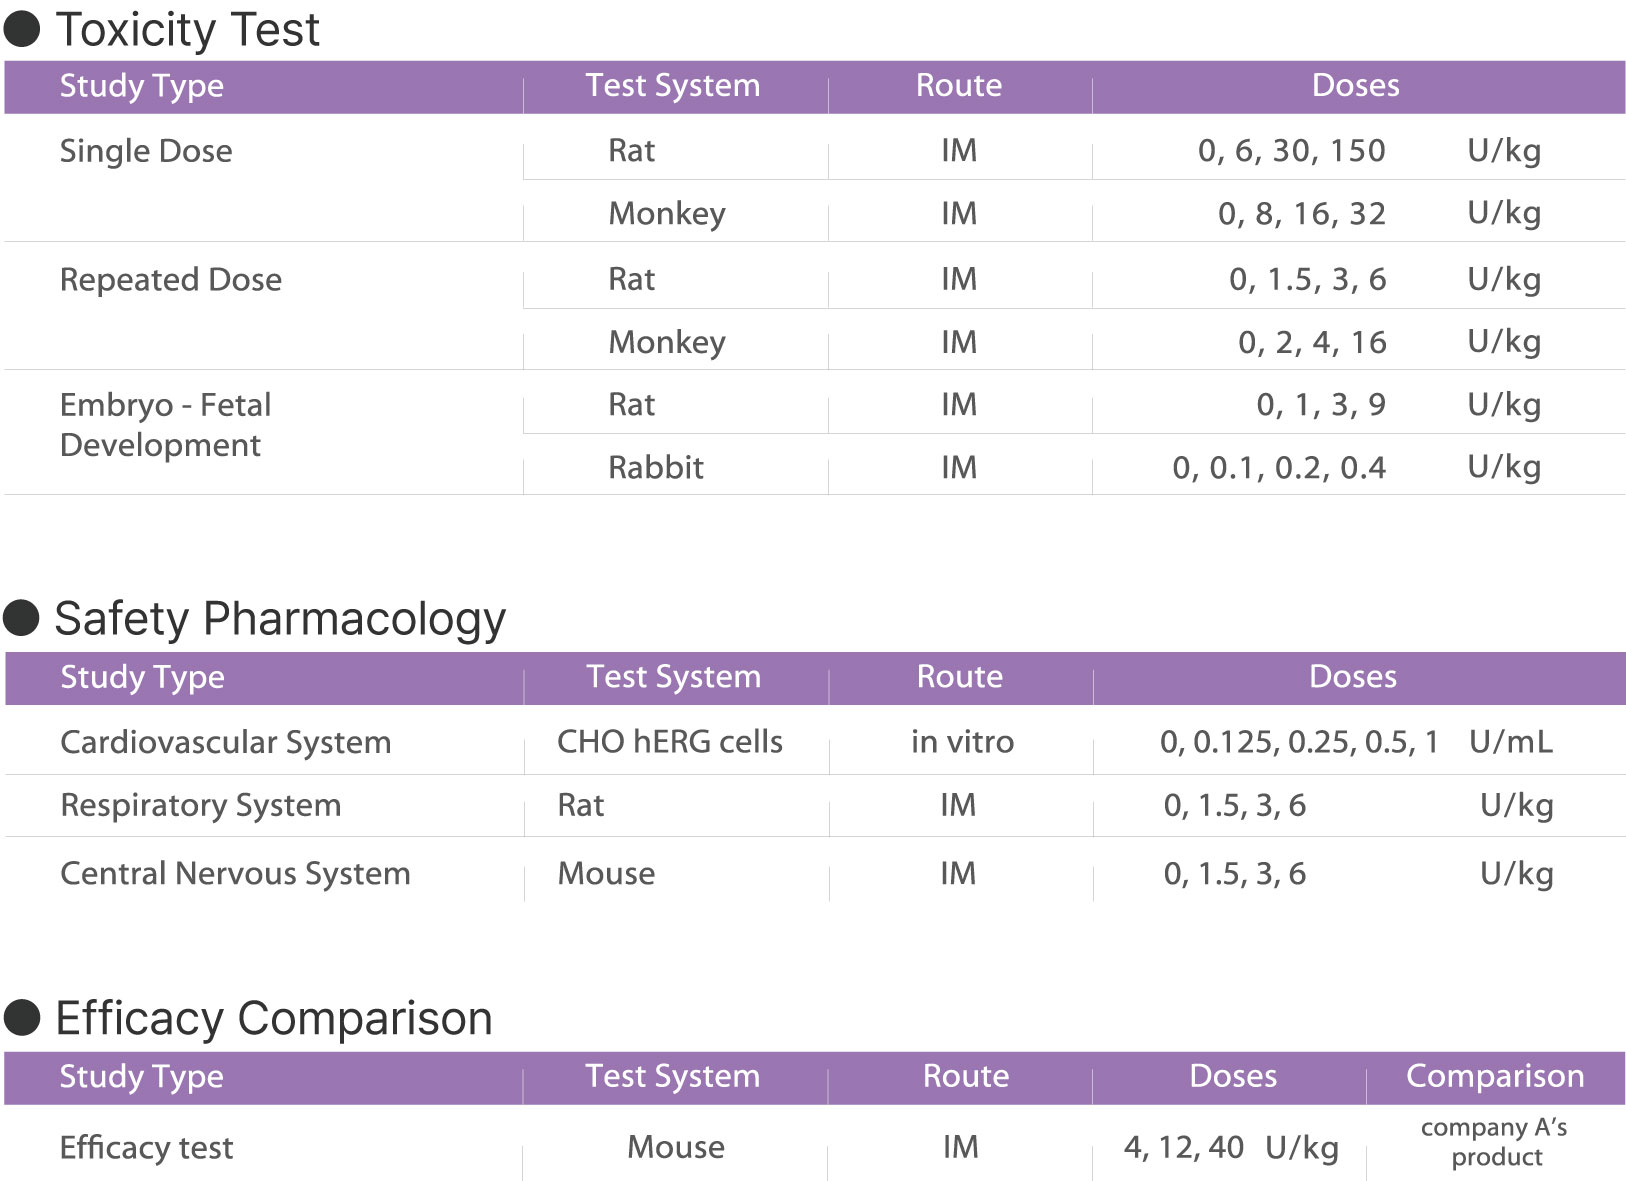The image size is (1626, 1181).
Task: Select the Toxicity Test heading
Action: (188, 29)
